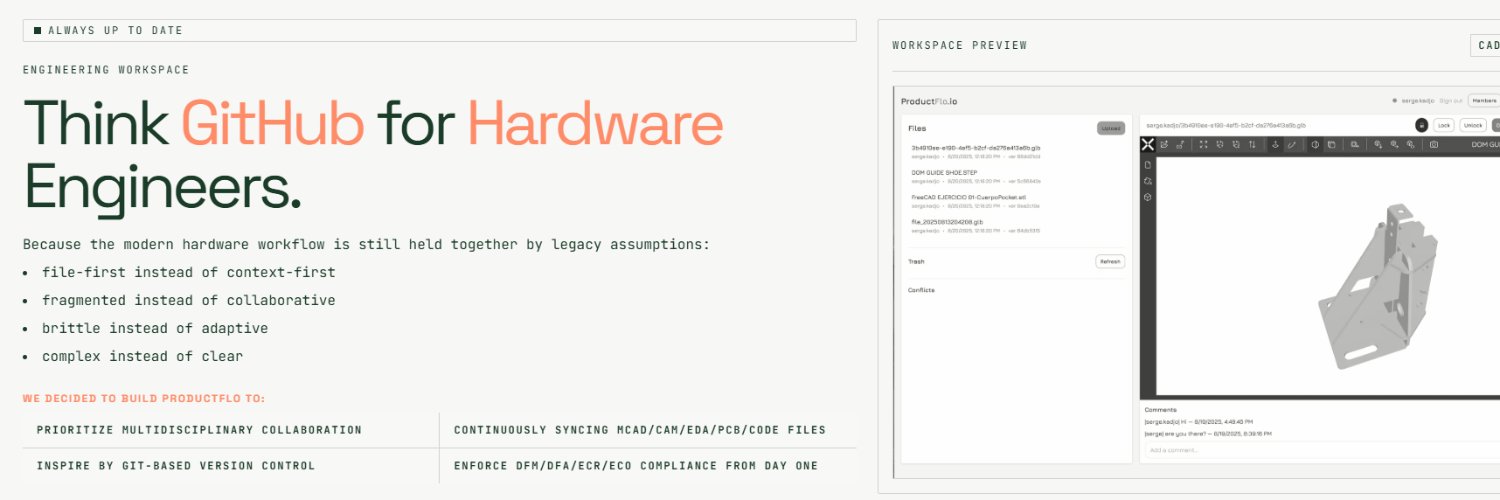
Task: Click the Upload button in Files panel
Action: point(1111,128)
